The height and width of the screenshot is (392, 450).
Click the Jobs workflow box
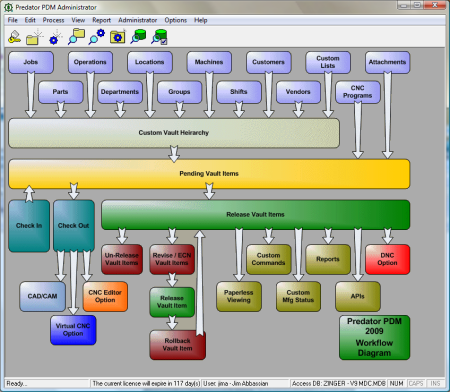pos(31,62)
